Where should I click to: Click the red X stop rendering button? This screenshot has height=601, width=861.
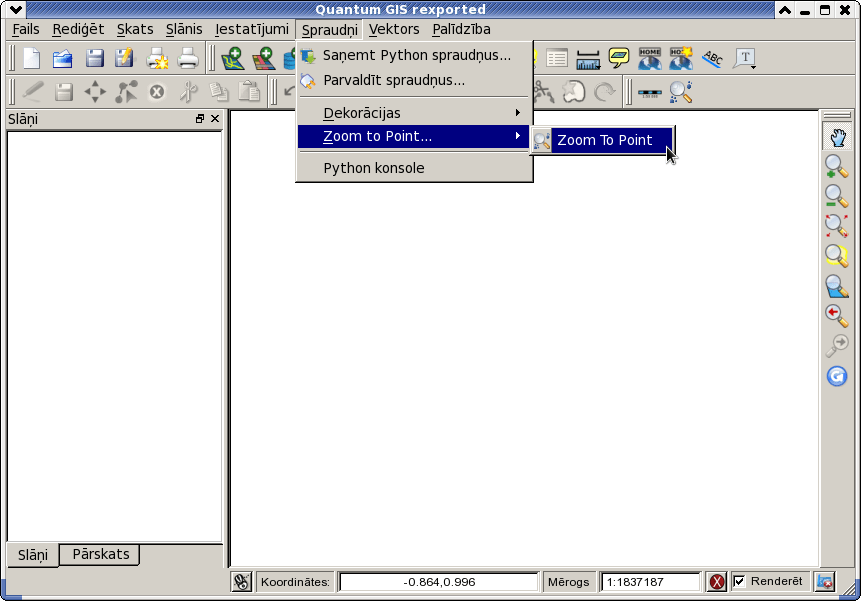(717, 582)
